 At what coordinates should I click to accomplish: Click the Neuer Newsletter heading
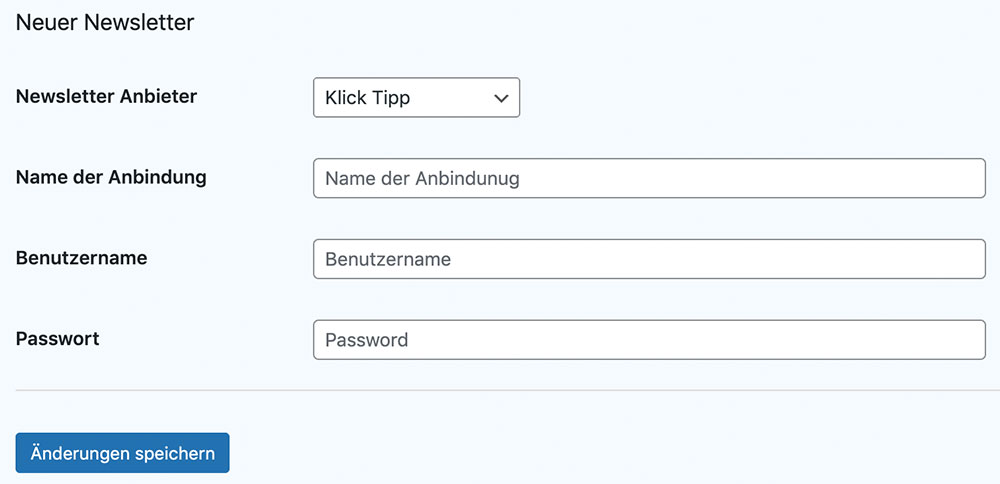pyautogui.click(x=105, y=22)
